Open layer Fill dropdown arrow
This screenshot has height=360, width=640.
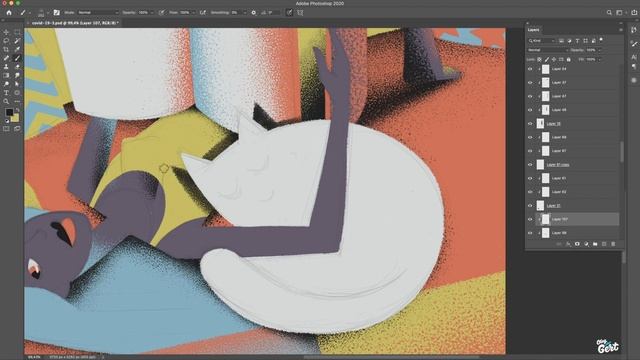pyautogui.click(x=599, y=60)
